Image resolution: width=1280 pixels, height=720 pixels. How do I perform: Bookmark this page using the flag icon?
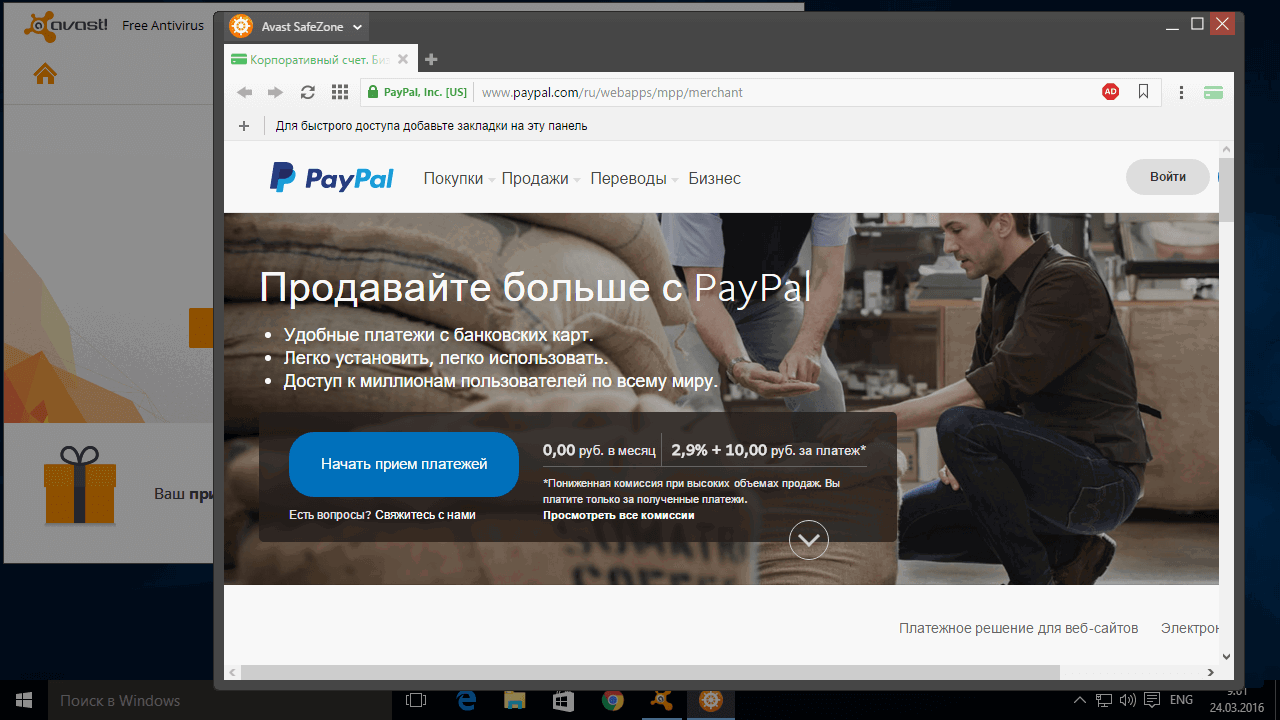(x=1143, y=91)
